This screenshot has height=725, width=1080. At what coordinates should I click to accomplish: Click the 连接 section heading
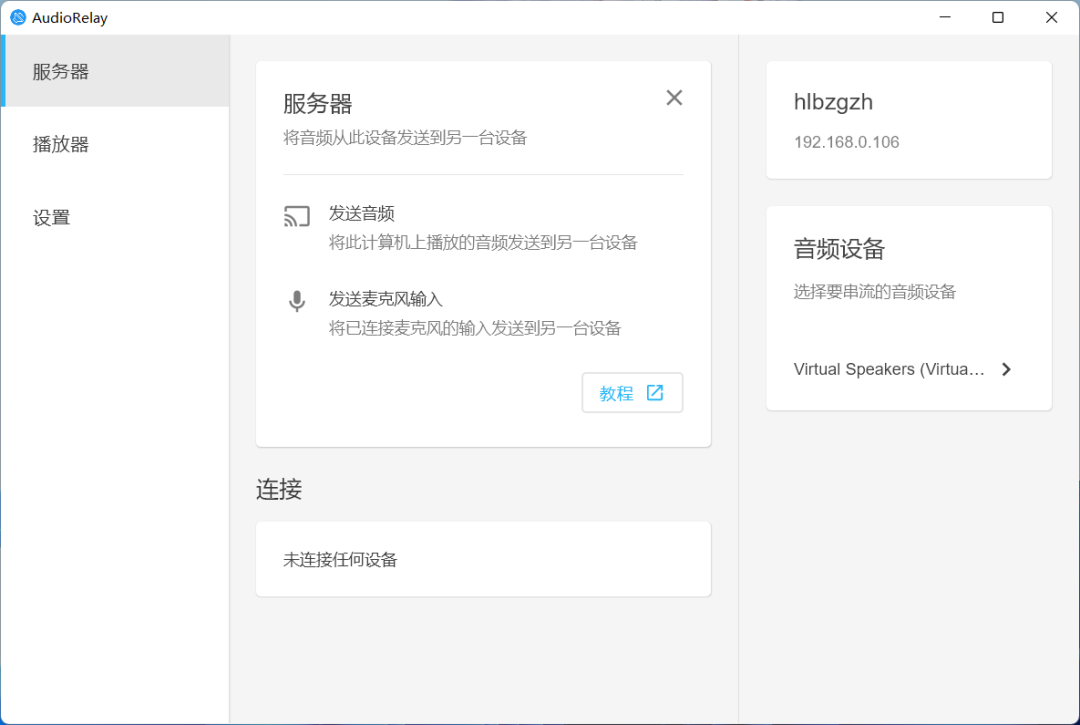tap(279, 490)
